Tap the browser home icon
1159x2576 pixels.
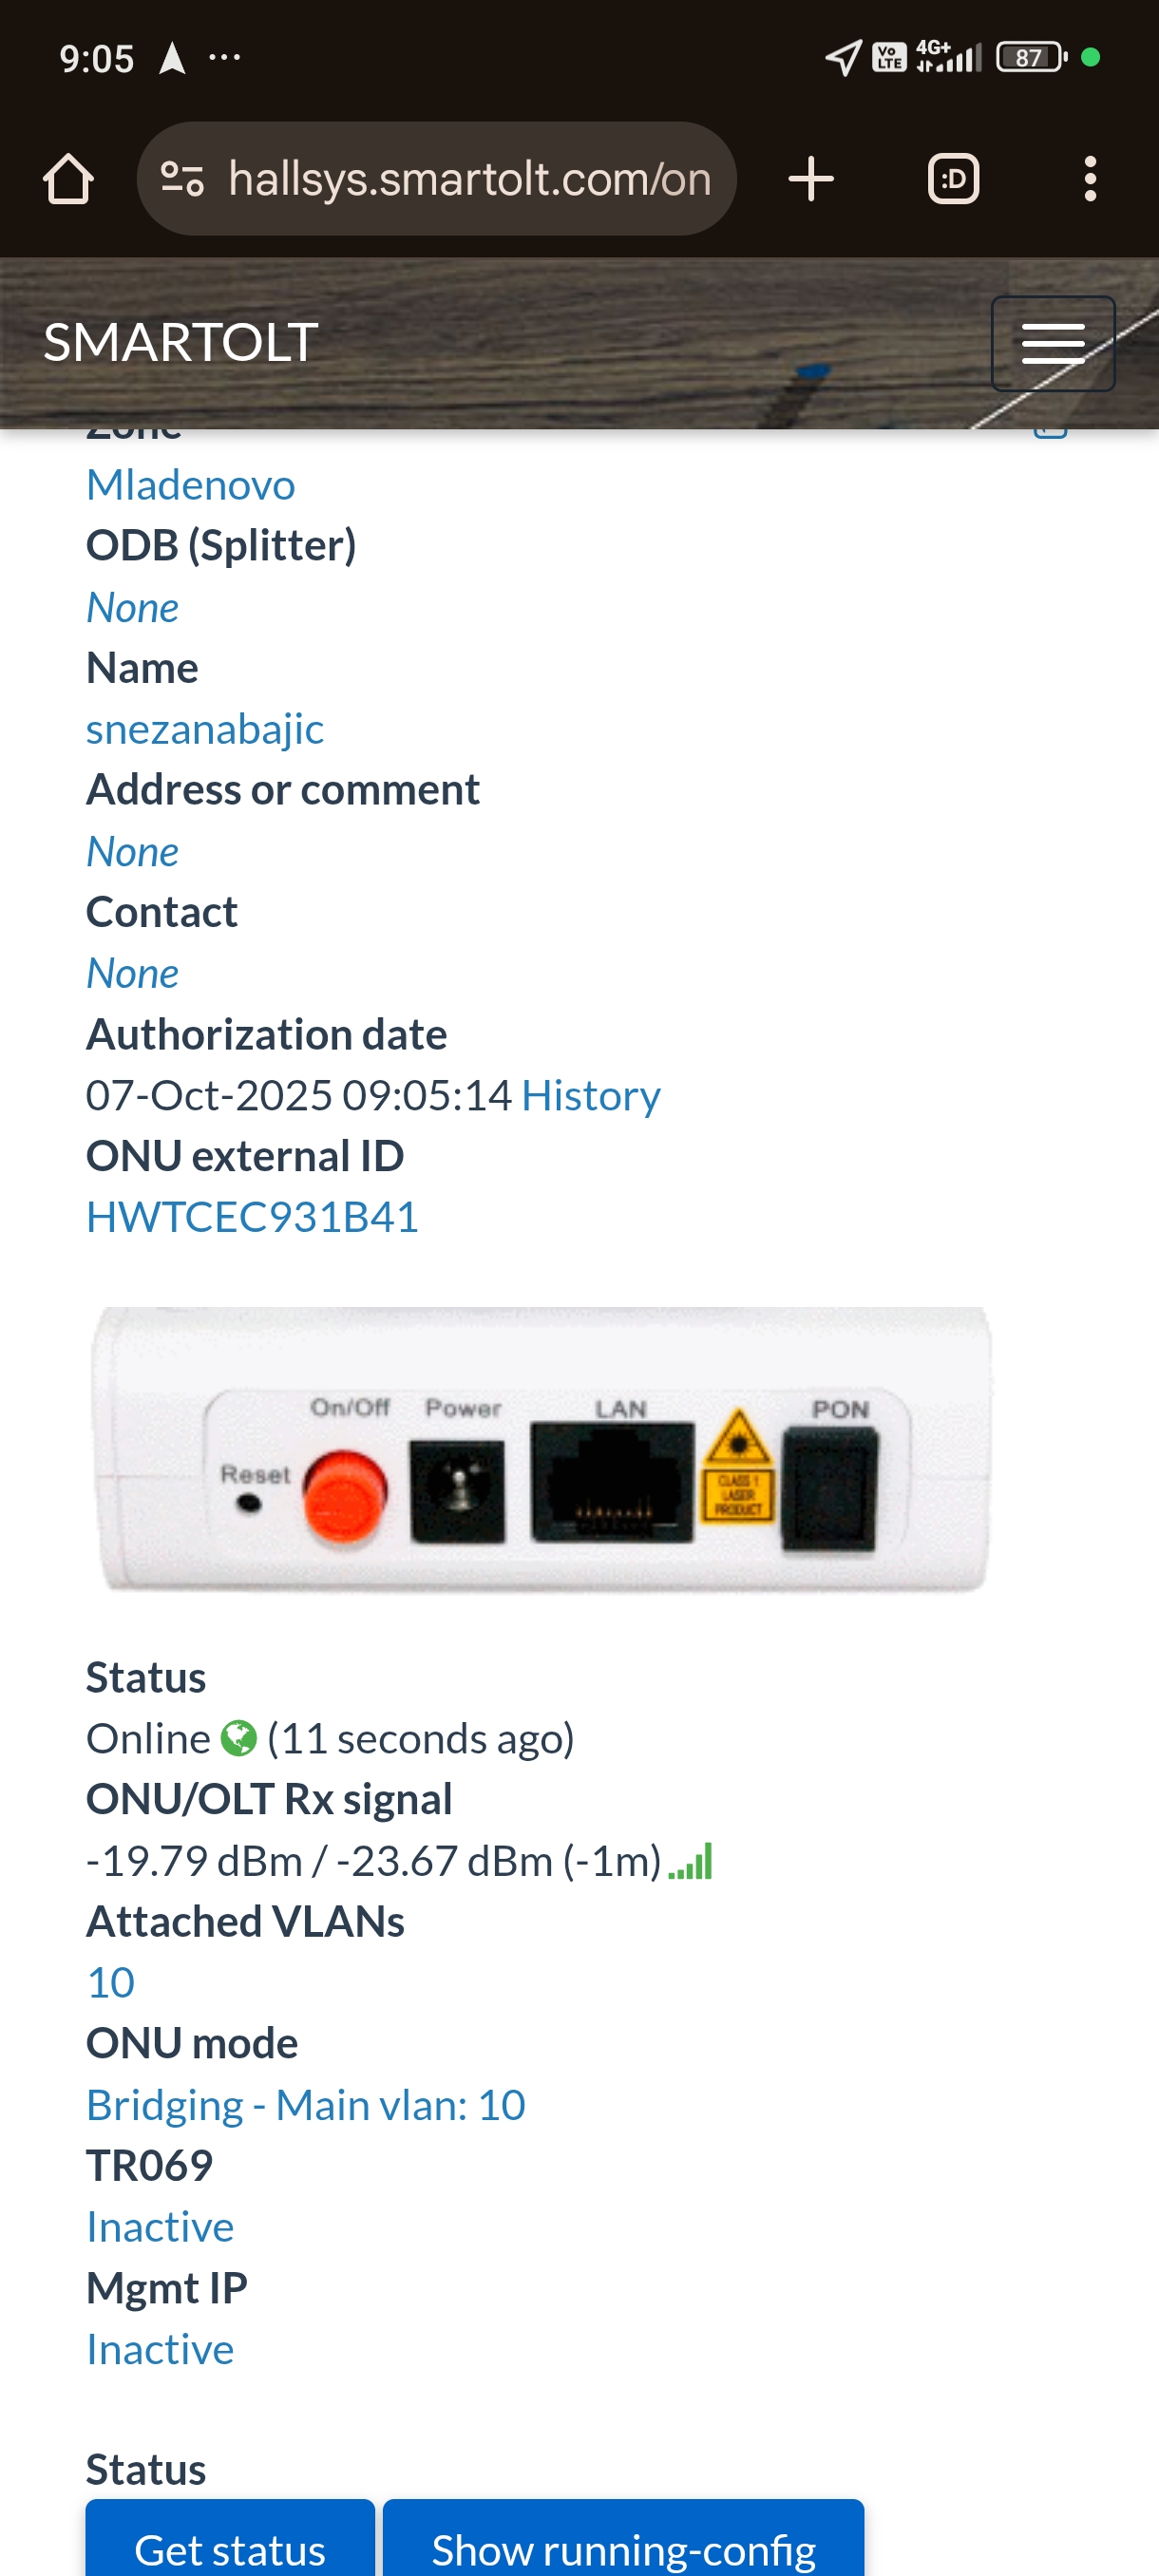coord(68,179)
